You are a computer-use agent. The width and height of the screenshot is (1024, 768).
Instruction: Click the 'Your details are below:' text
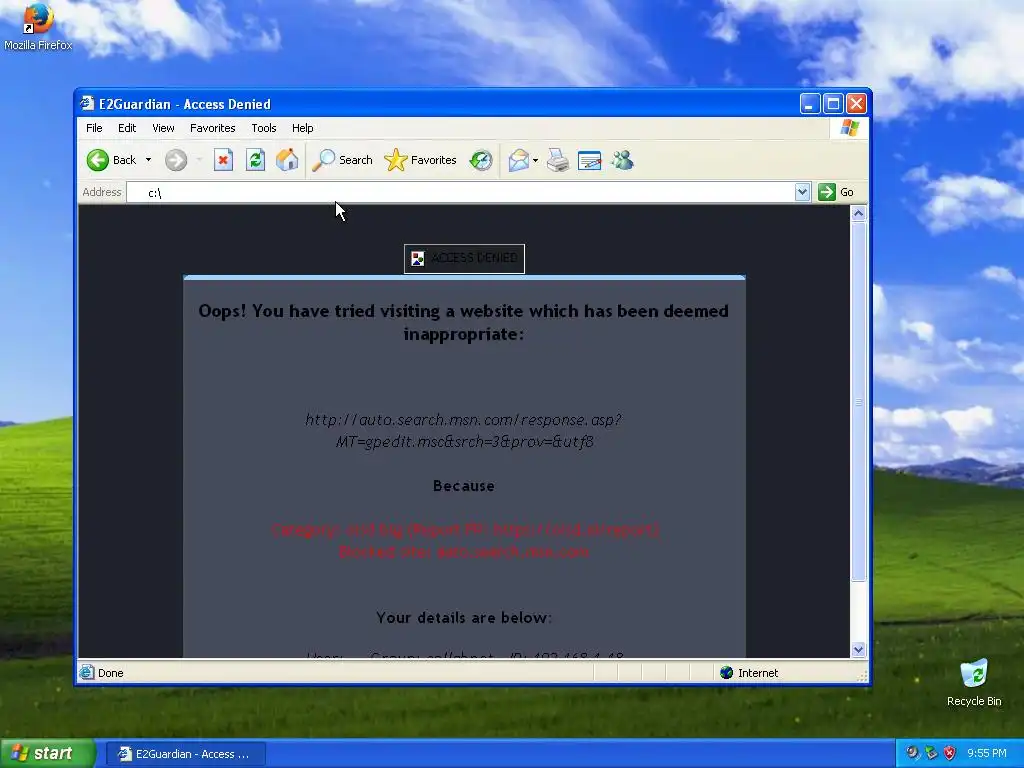tap(464, 618)
